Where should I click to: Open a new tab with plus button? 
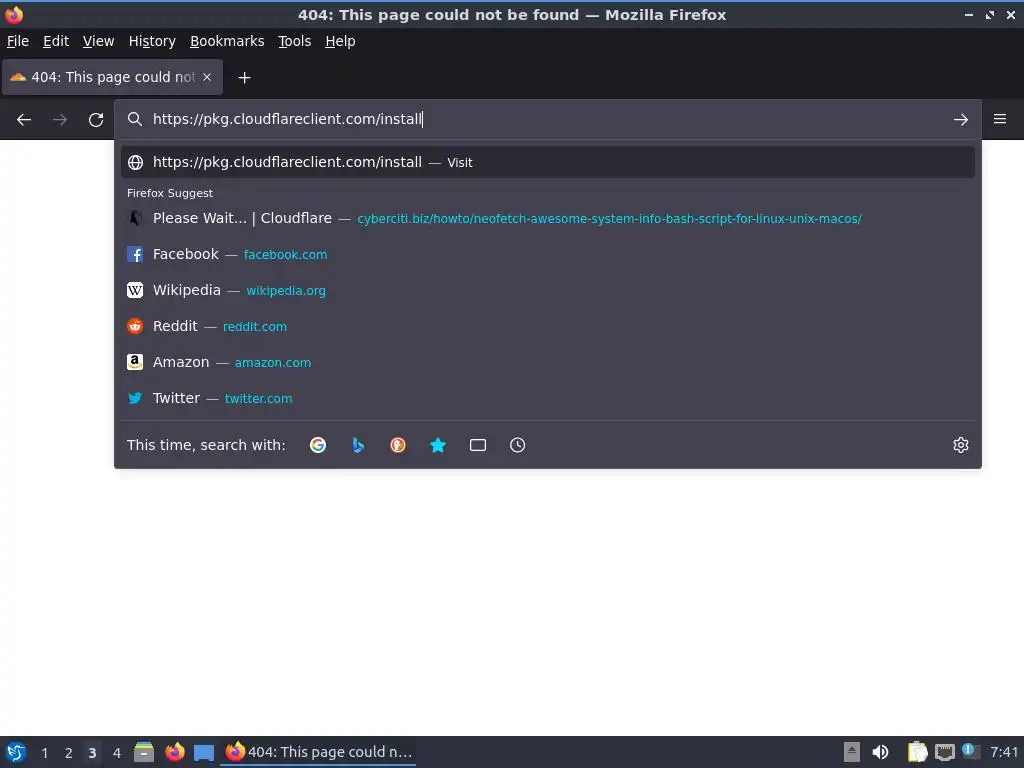click(x=244, y=78)
